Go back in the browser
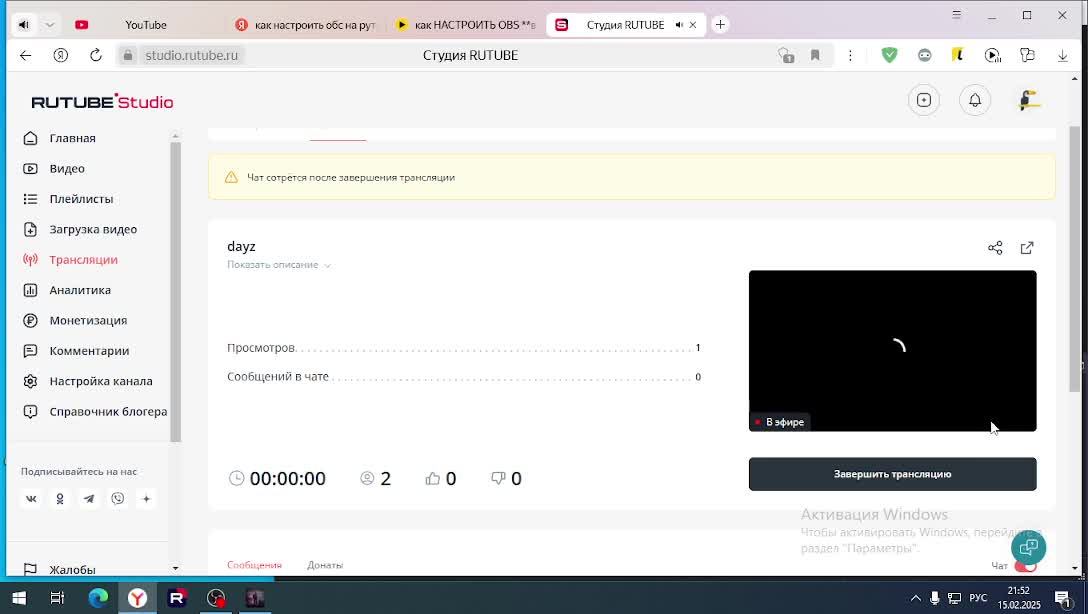This screenshot has height=614, width=1088. point(26,56)
